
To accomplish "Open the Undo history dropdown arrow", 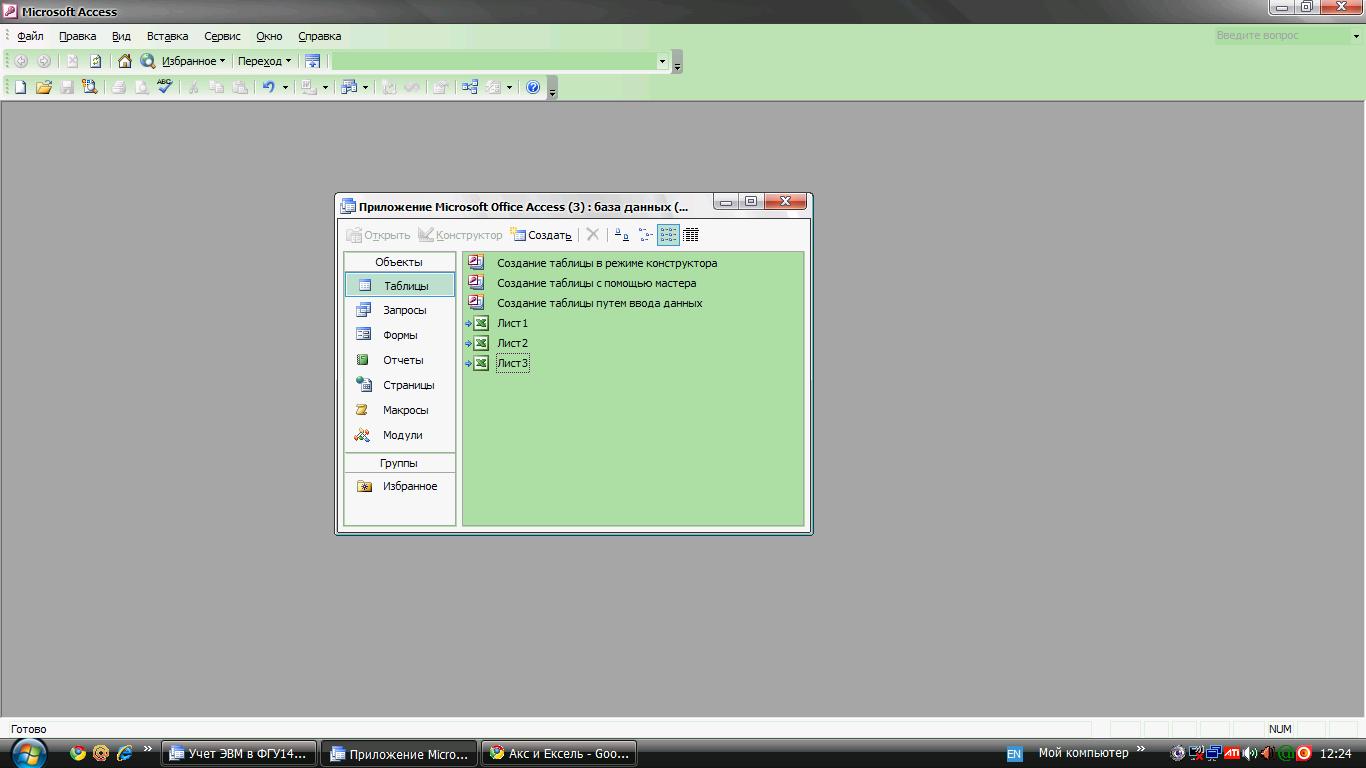I will point(285,87).
